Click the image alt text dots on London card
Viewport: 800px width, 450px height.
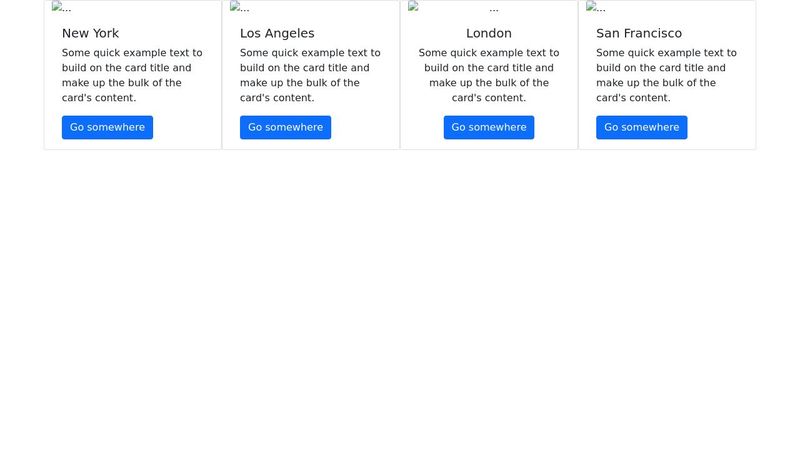tap(494, 10)
